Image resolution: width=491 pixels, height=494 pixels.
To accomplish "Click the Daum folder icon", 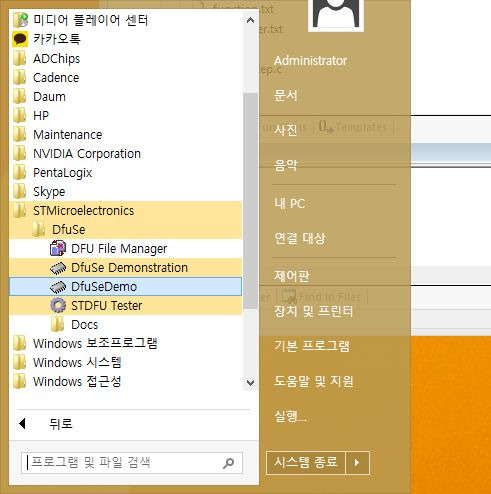I will 20,96.
